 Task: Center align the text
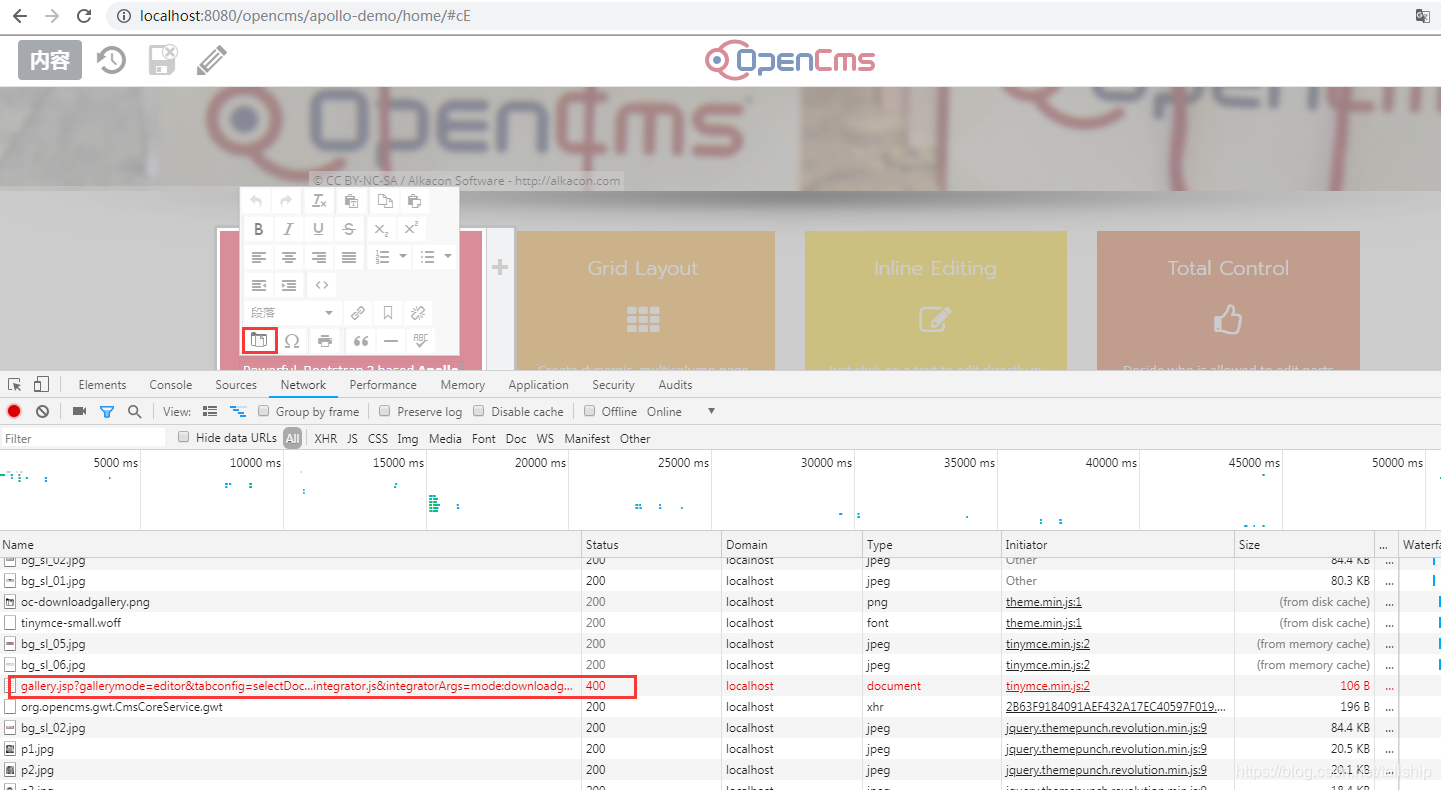(288, 257)
